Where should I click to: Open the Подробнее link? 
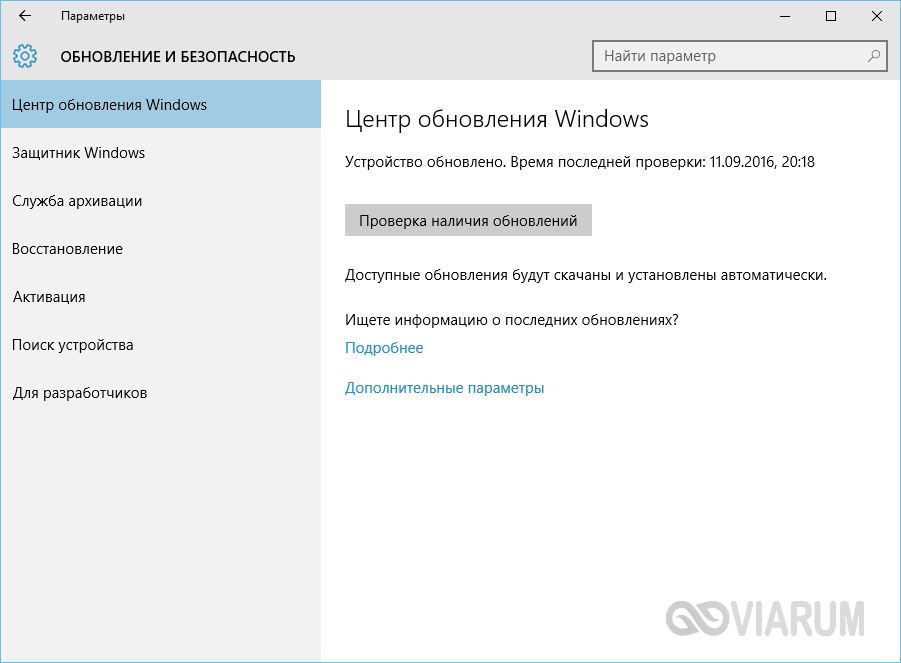[384, 348]
